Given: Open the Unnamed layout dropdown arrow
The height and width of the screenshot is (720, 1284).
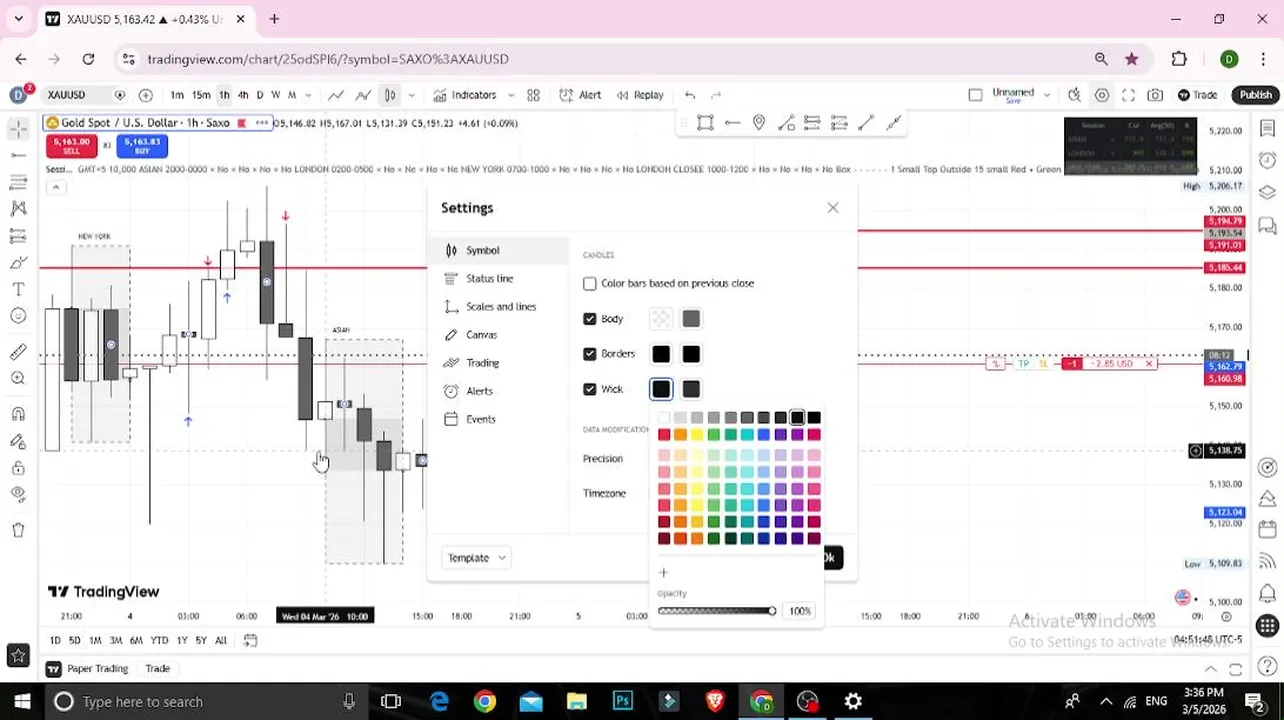Looking at the screenshot, I should pos(1047,95).
